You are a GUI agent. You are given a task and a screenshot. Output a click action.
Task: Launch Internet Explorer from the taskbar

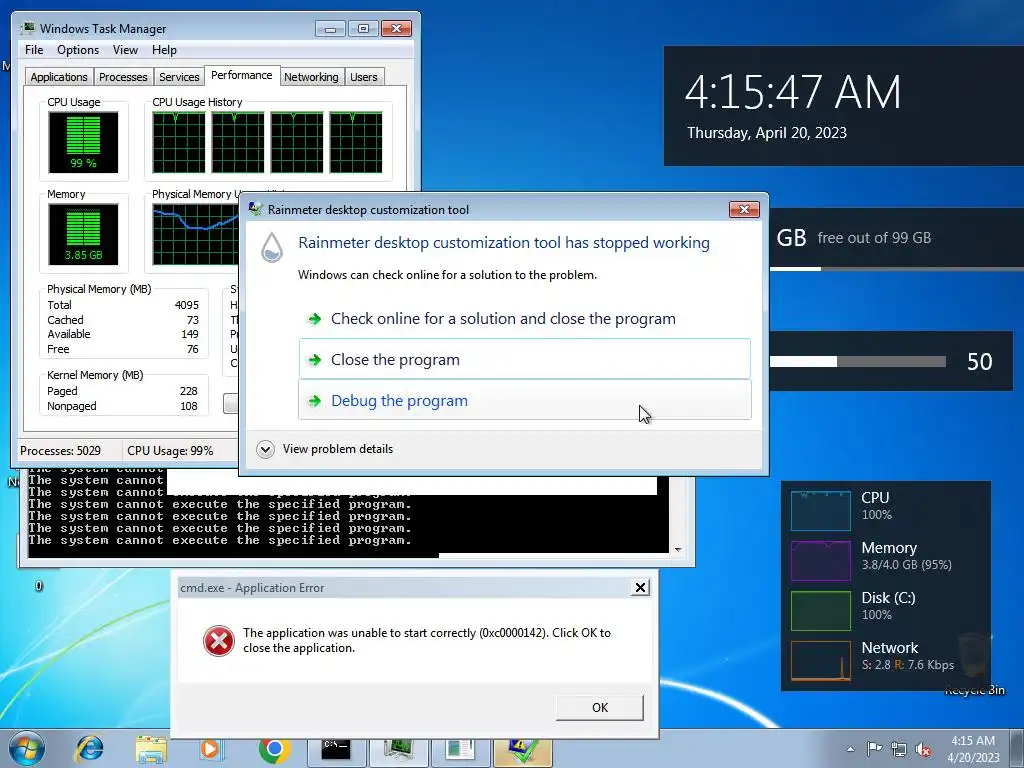tap(89, 749)
